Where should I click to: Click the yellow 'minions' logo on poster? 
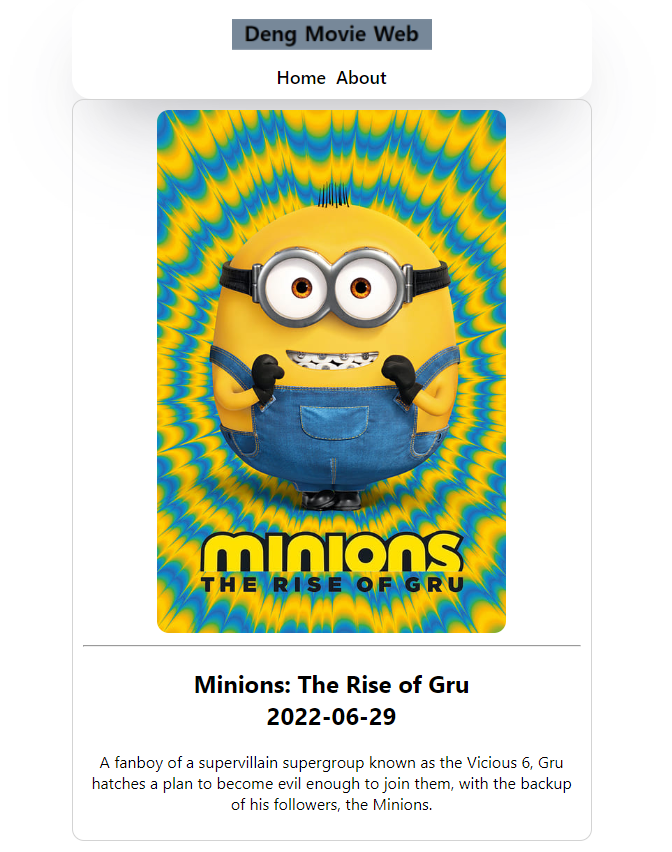(332, 552)
